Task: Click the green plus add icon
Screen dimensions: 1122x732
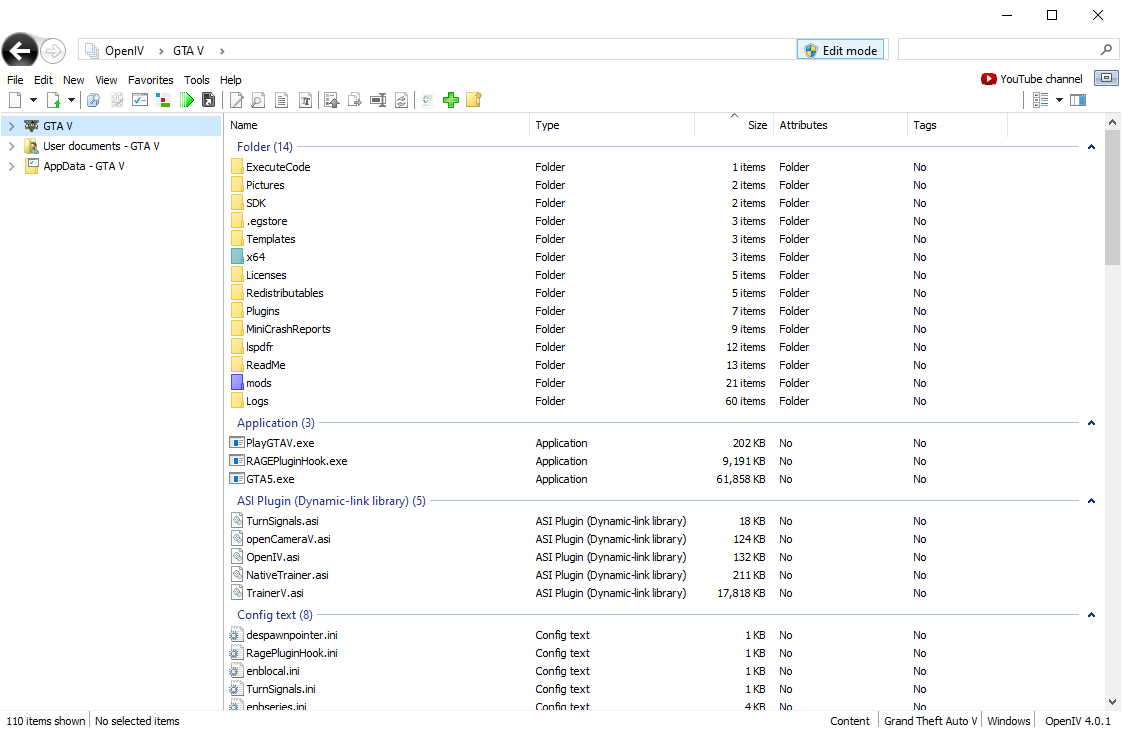Action: pyautogui.click(x=451, y=100)
